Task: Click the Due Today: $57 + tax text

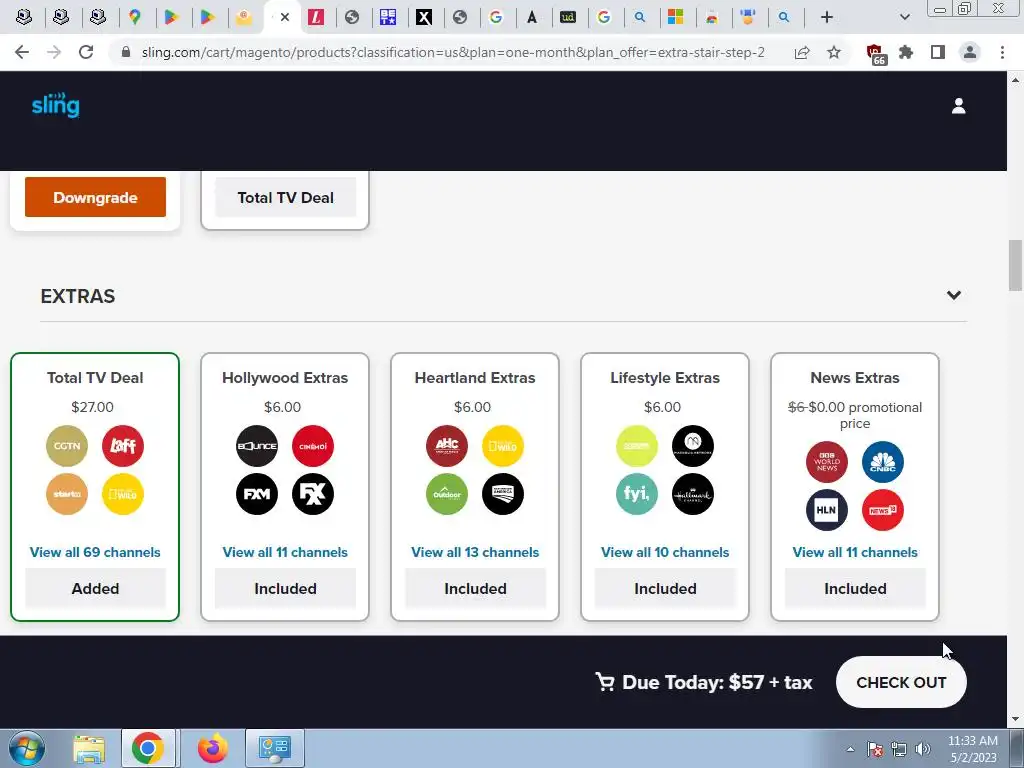Action: coord(717,682)
